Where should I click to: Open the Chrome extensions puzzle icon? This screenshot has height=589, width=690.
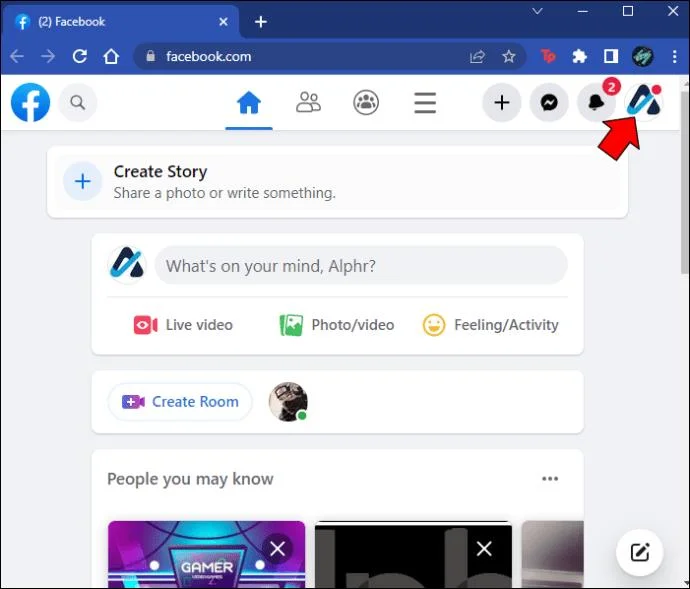click(579, 56)
